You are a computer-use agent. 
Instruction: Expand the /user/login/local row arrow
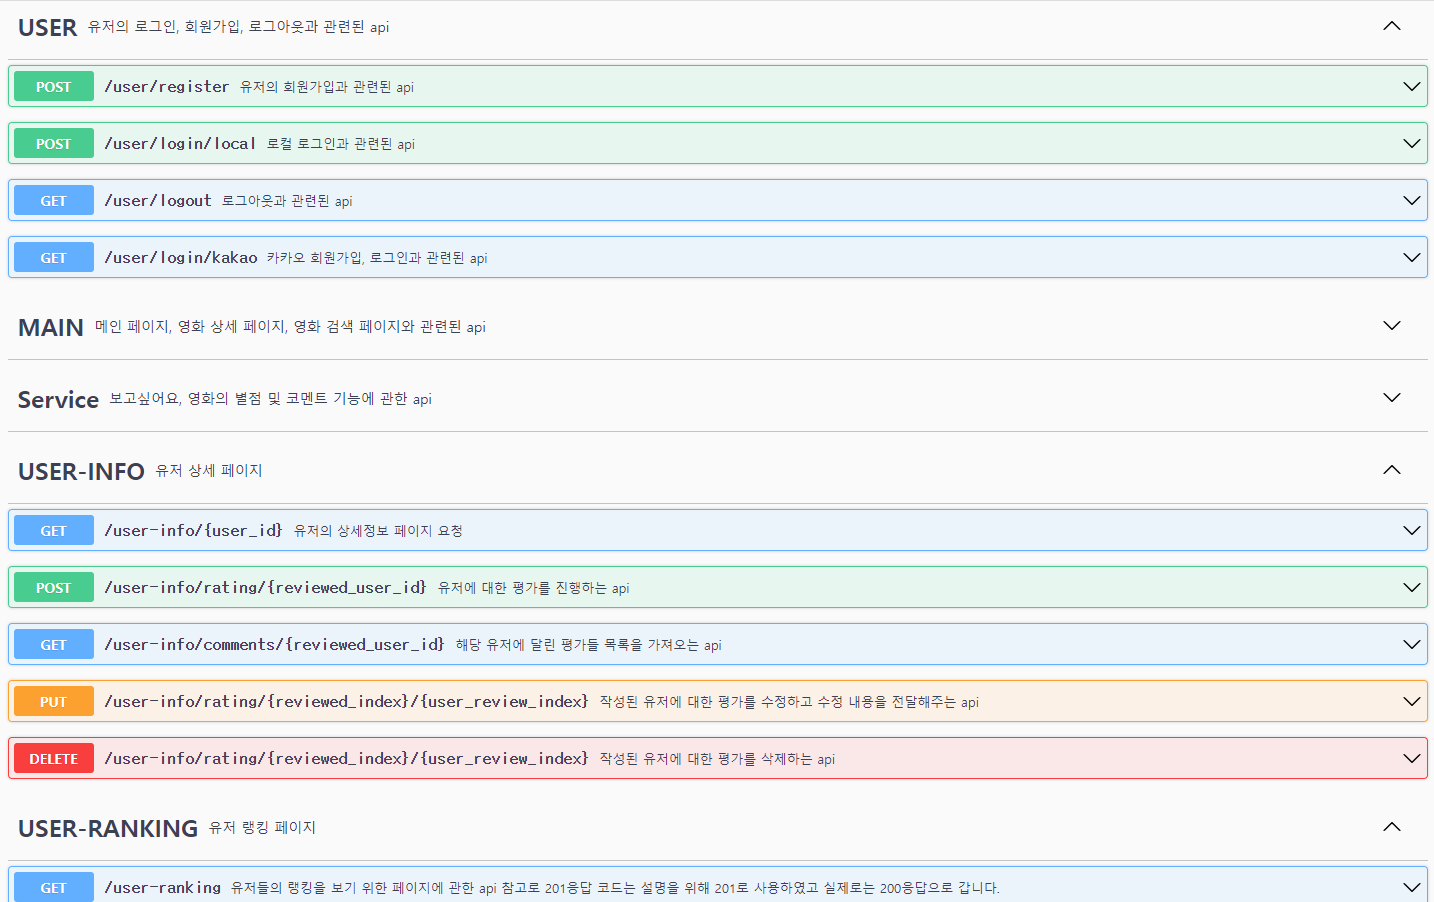[1412, 144]
